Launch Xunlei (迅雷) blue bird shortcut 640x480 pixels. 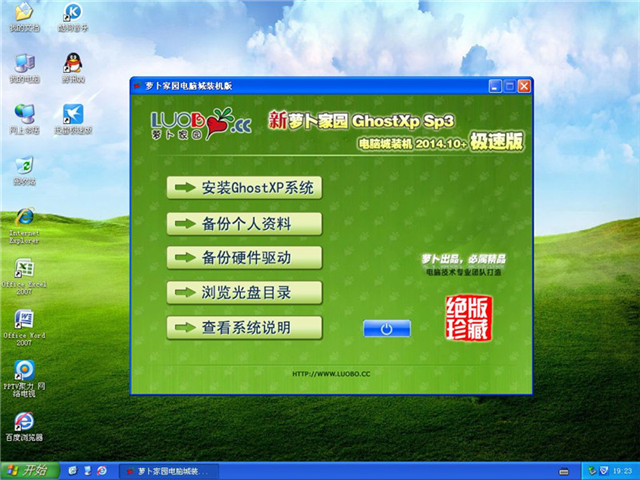click(x=73, y=119)
